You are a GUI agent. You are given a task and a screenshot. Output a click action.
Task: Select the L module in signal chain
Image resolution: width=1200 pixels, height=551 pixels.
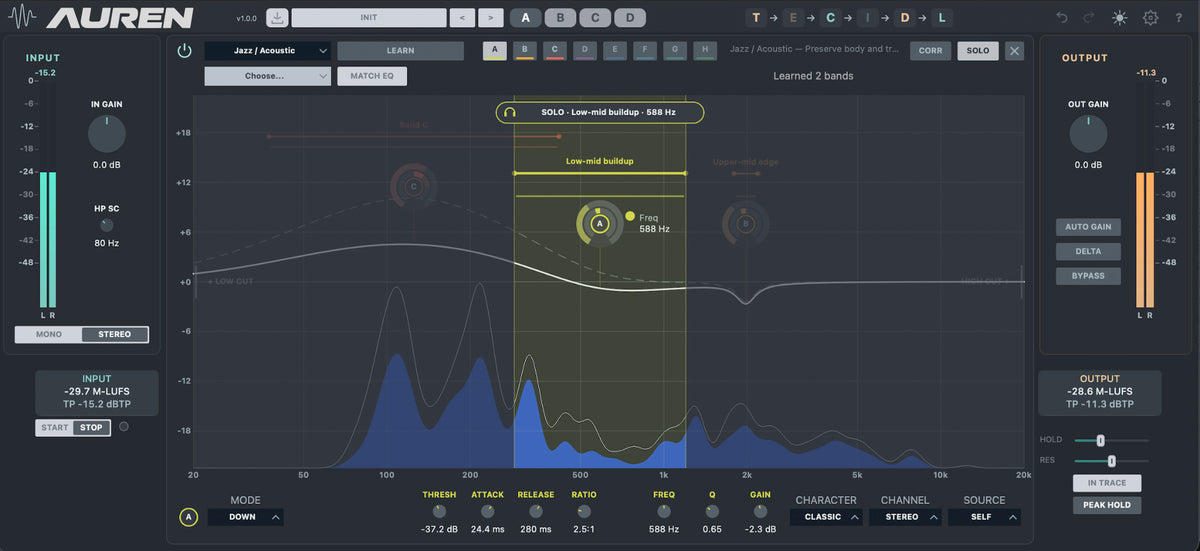[942, 18]
